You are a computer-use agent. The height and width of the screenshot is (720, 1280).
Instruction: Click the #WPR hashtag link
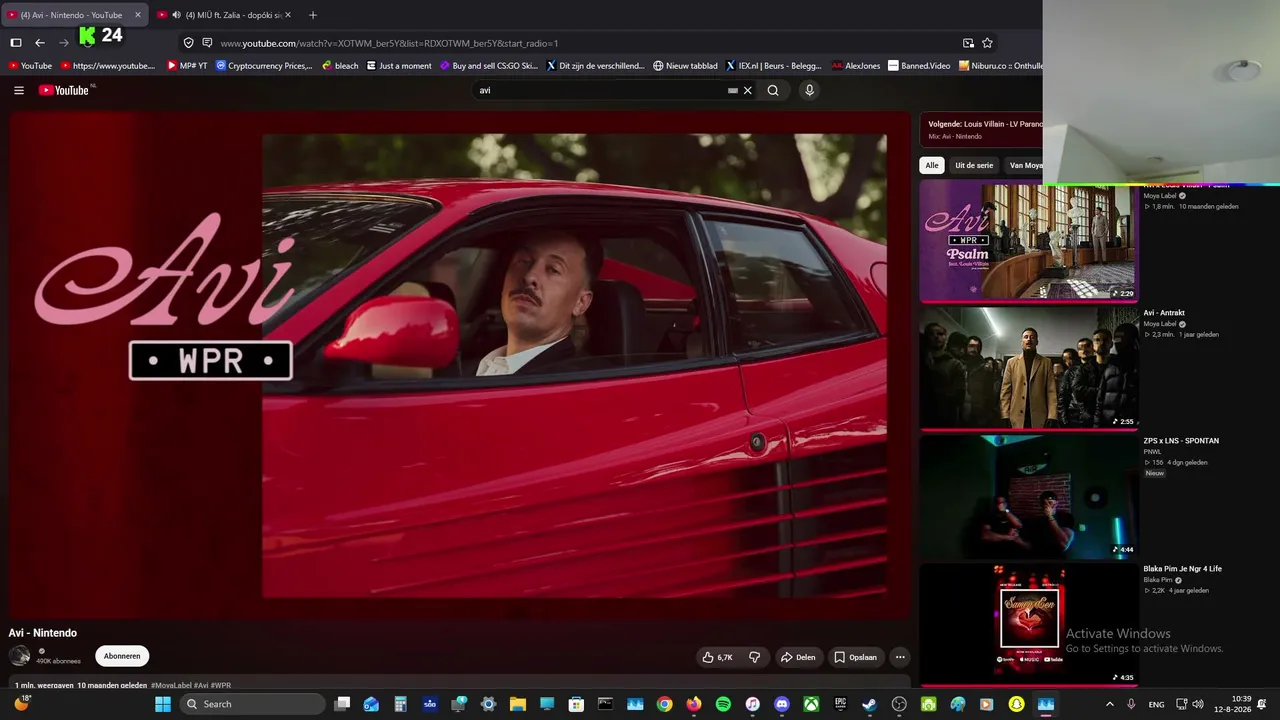[221, 686]
